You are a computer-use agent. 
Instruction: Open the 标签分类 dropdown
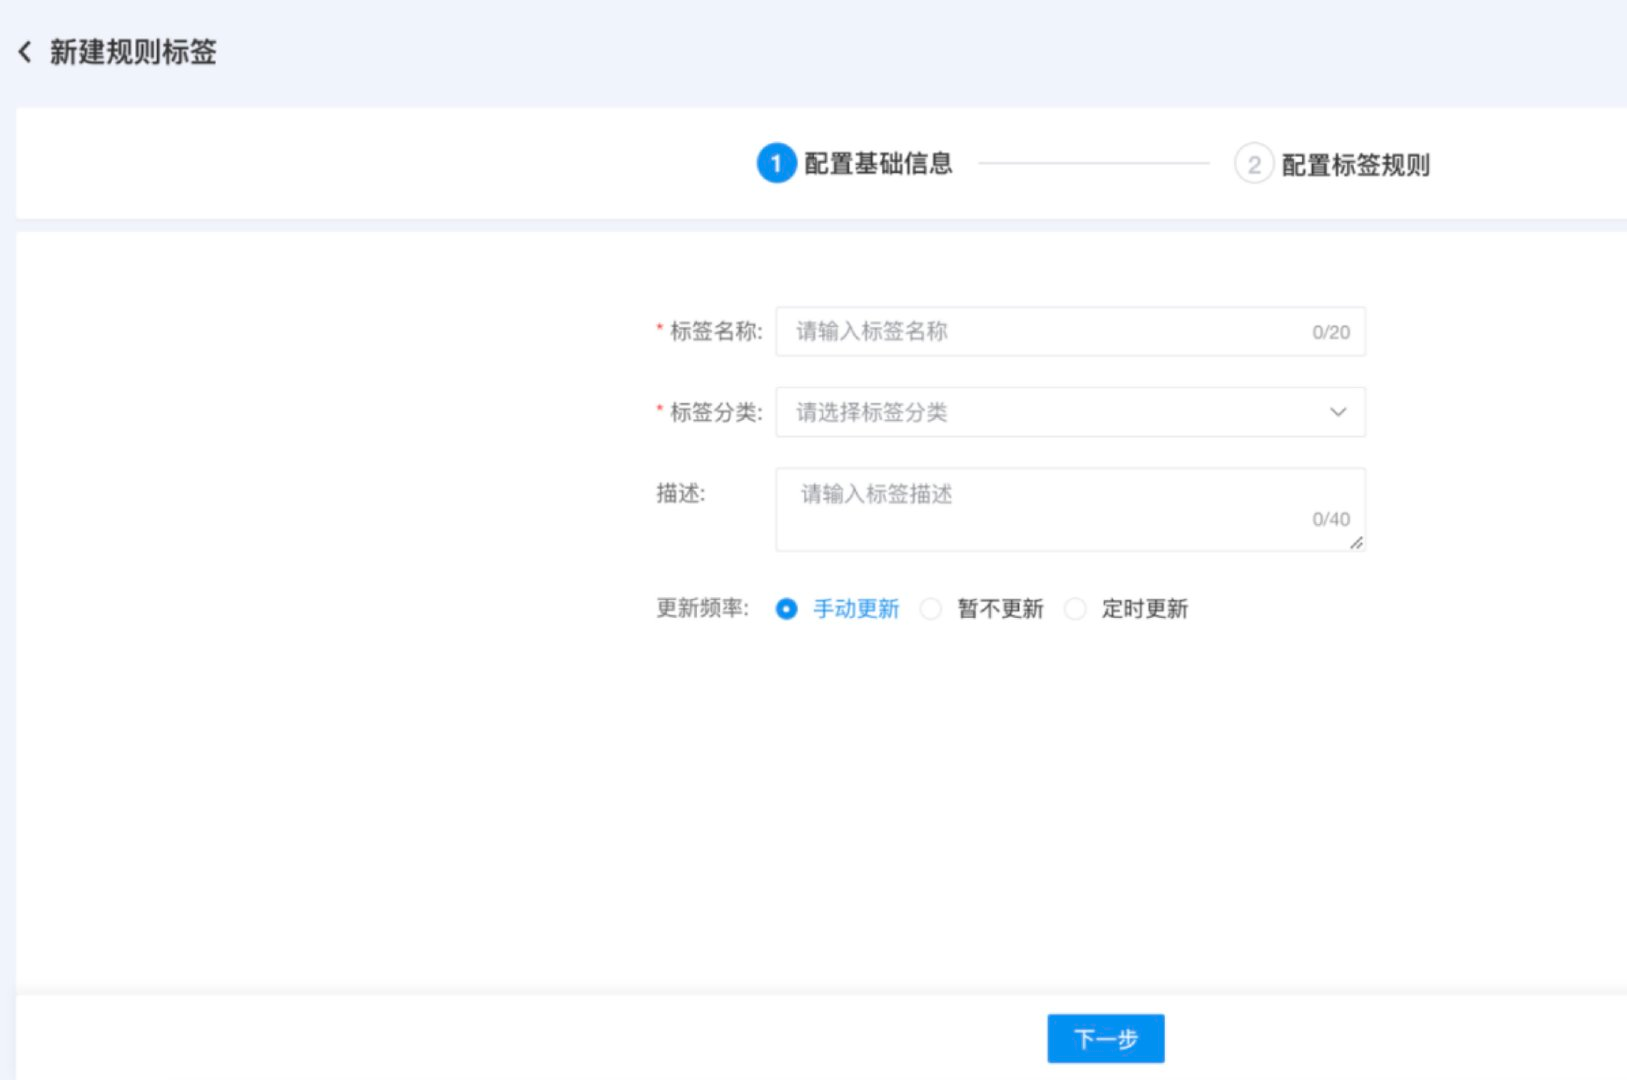(x=1070, y=412)
